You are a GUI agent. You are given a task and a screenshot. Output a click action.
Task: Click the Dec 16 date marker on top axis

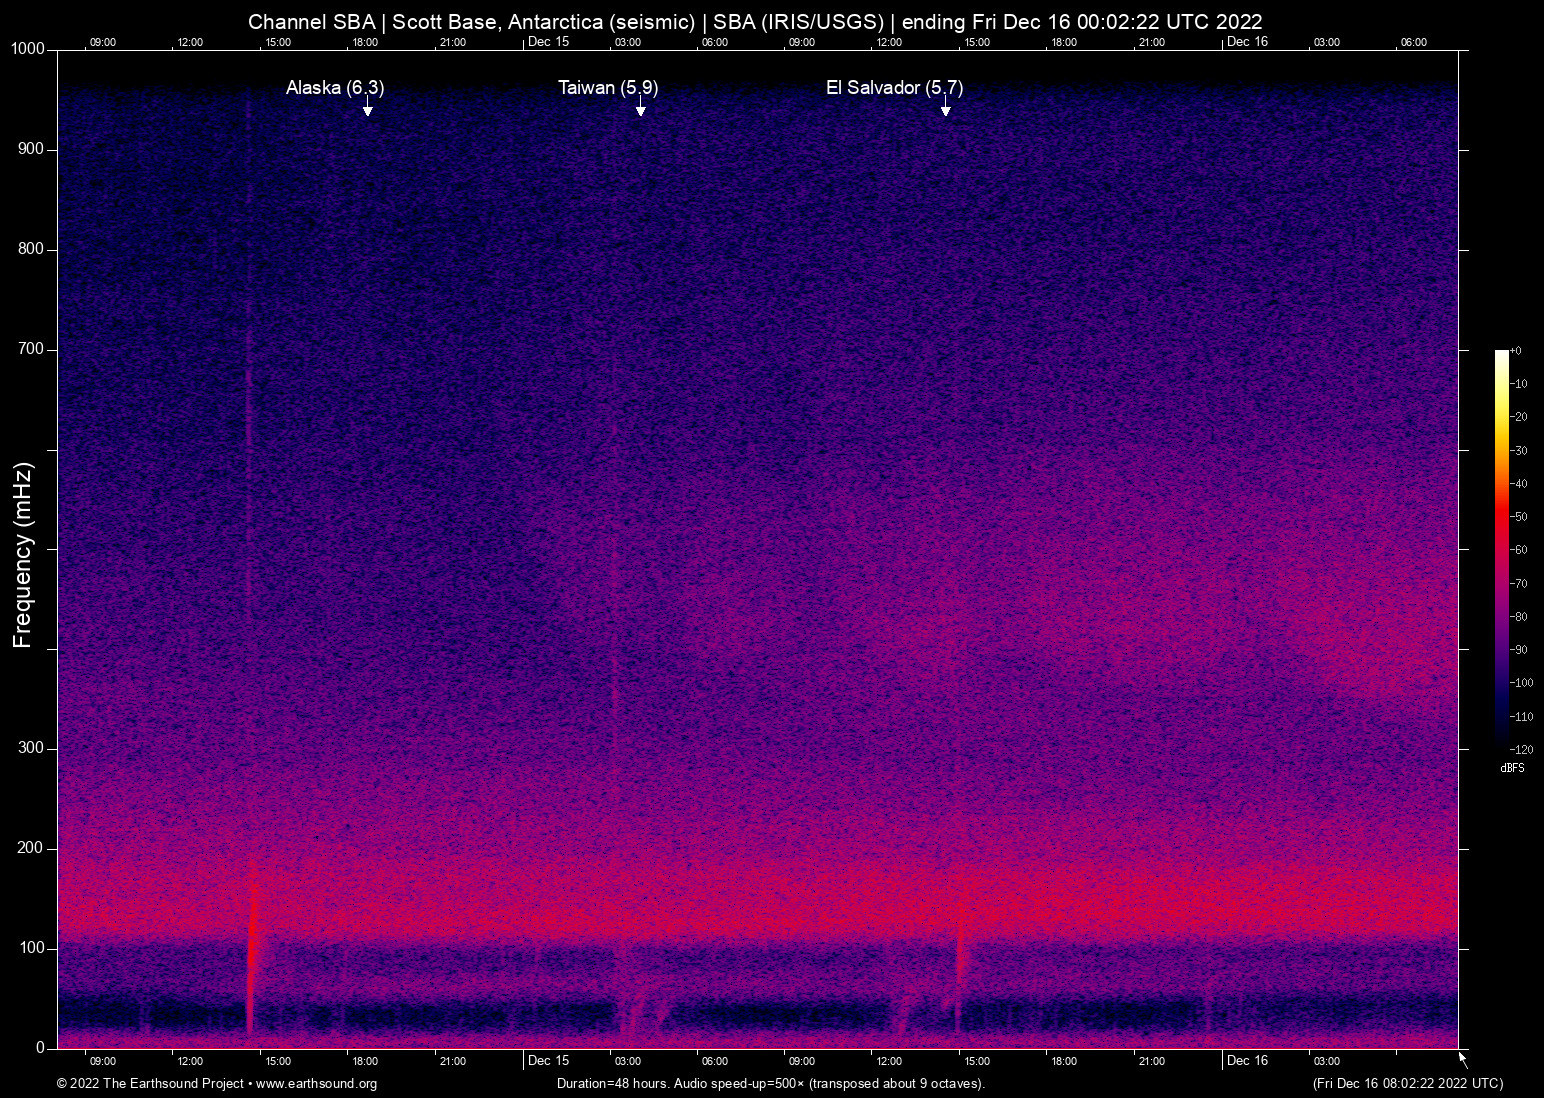click(1247, 41)
